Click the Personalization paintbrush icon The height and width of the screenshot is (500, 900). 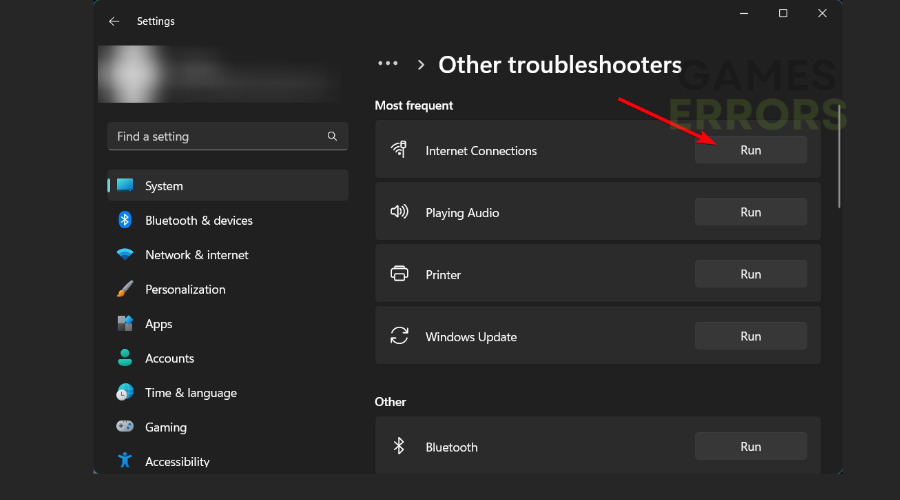pos(125,289)
